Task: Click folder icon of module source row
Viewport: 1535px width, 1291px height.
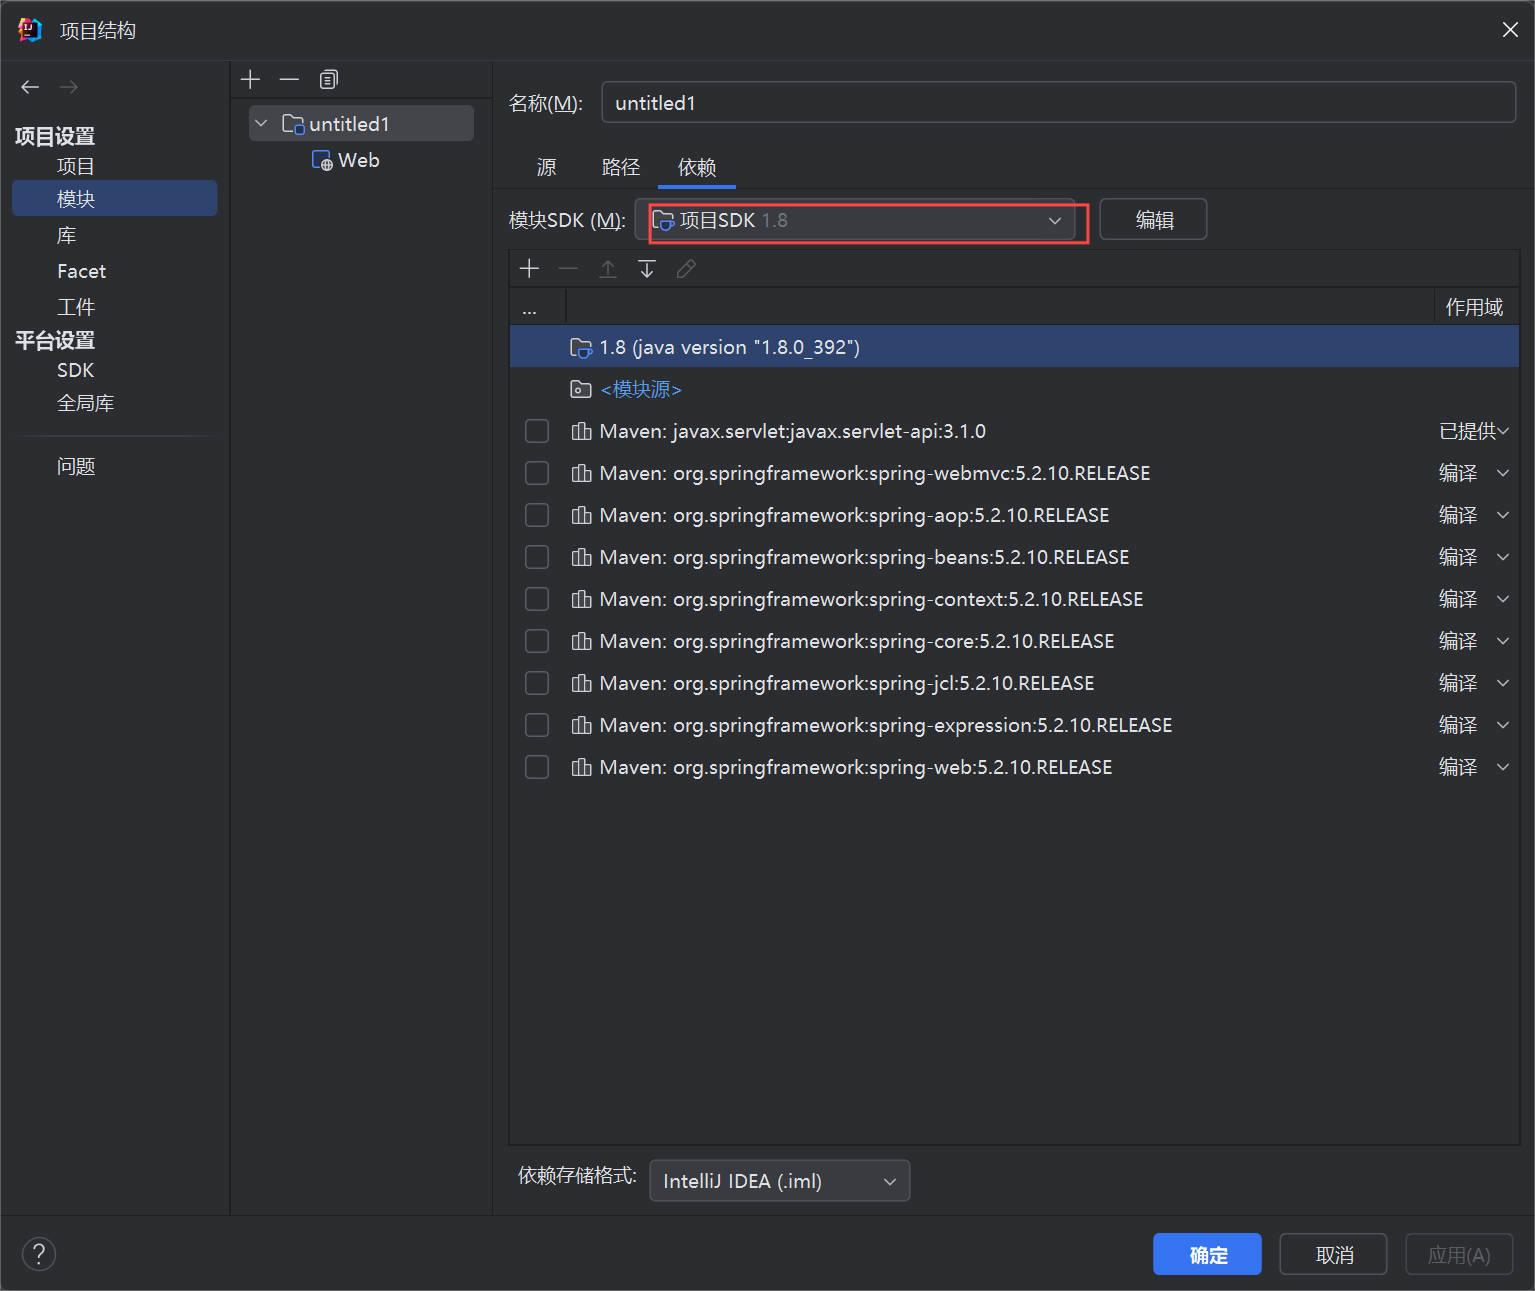Action: (x=581, y=389)
